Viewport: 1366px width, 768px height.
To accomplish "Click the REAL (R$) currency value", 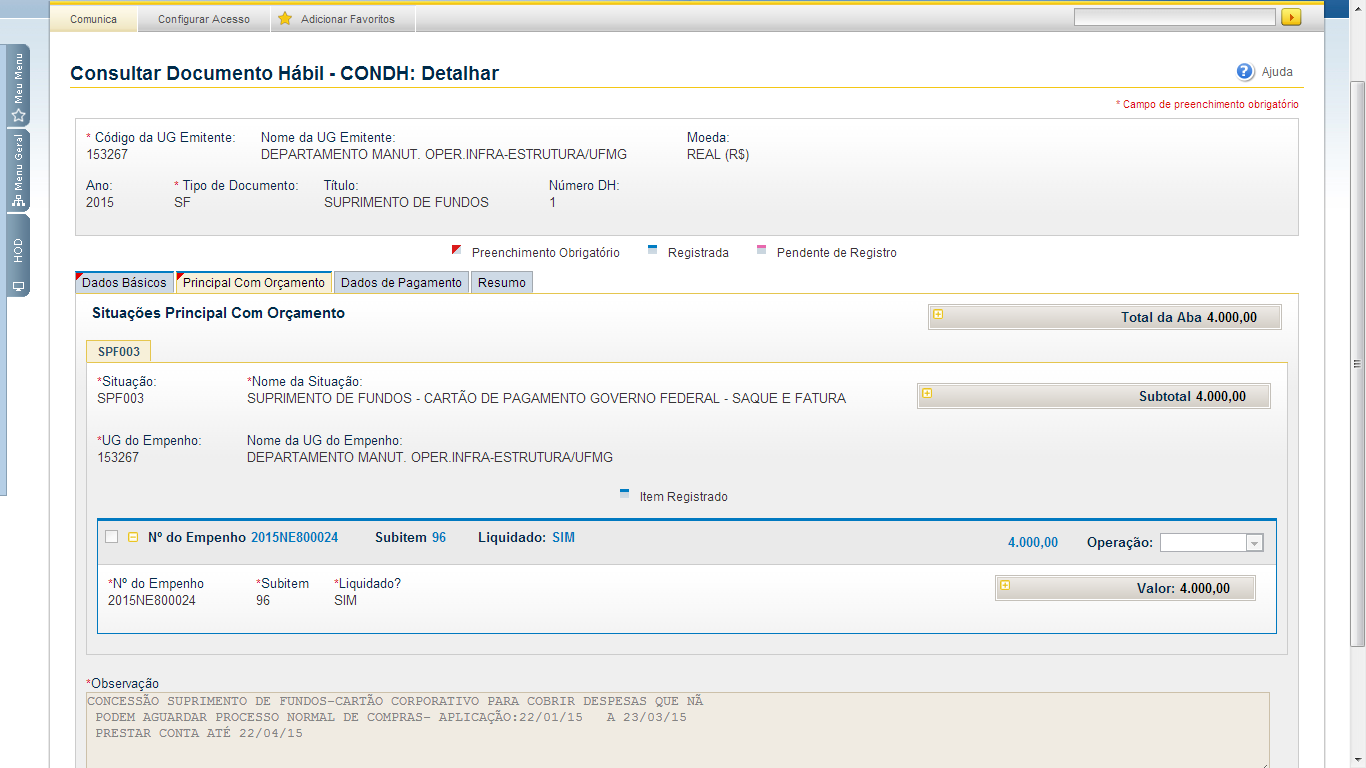I will pyautogui.click(x=718, y=155).
